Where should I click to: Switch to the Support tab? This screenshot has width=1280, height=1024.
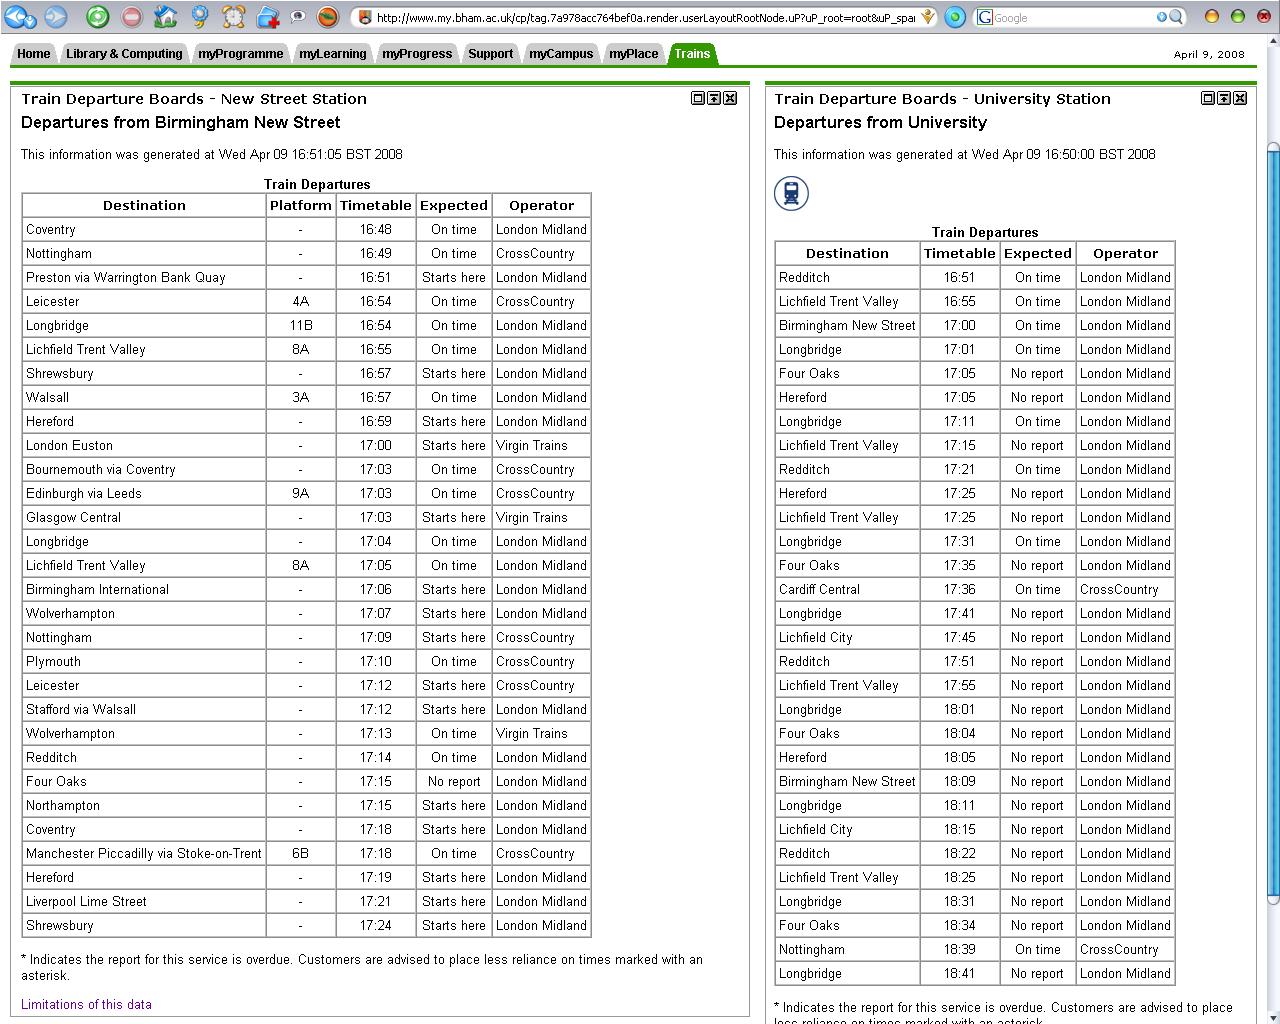[x=490, y=54]
